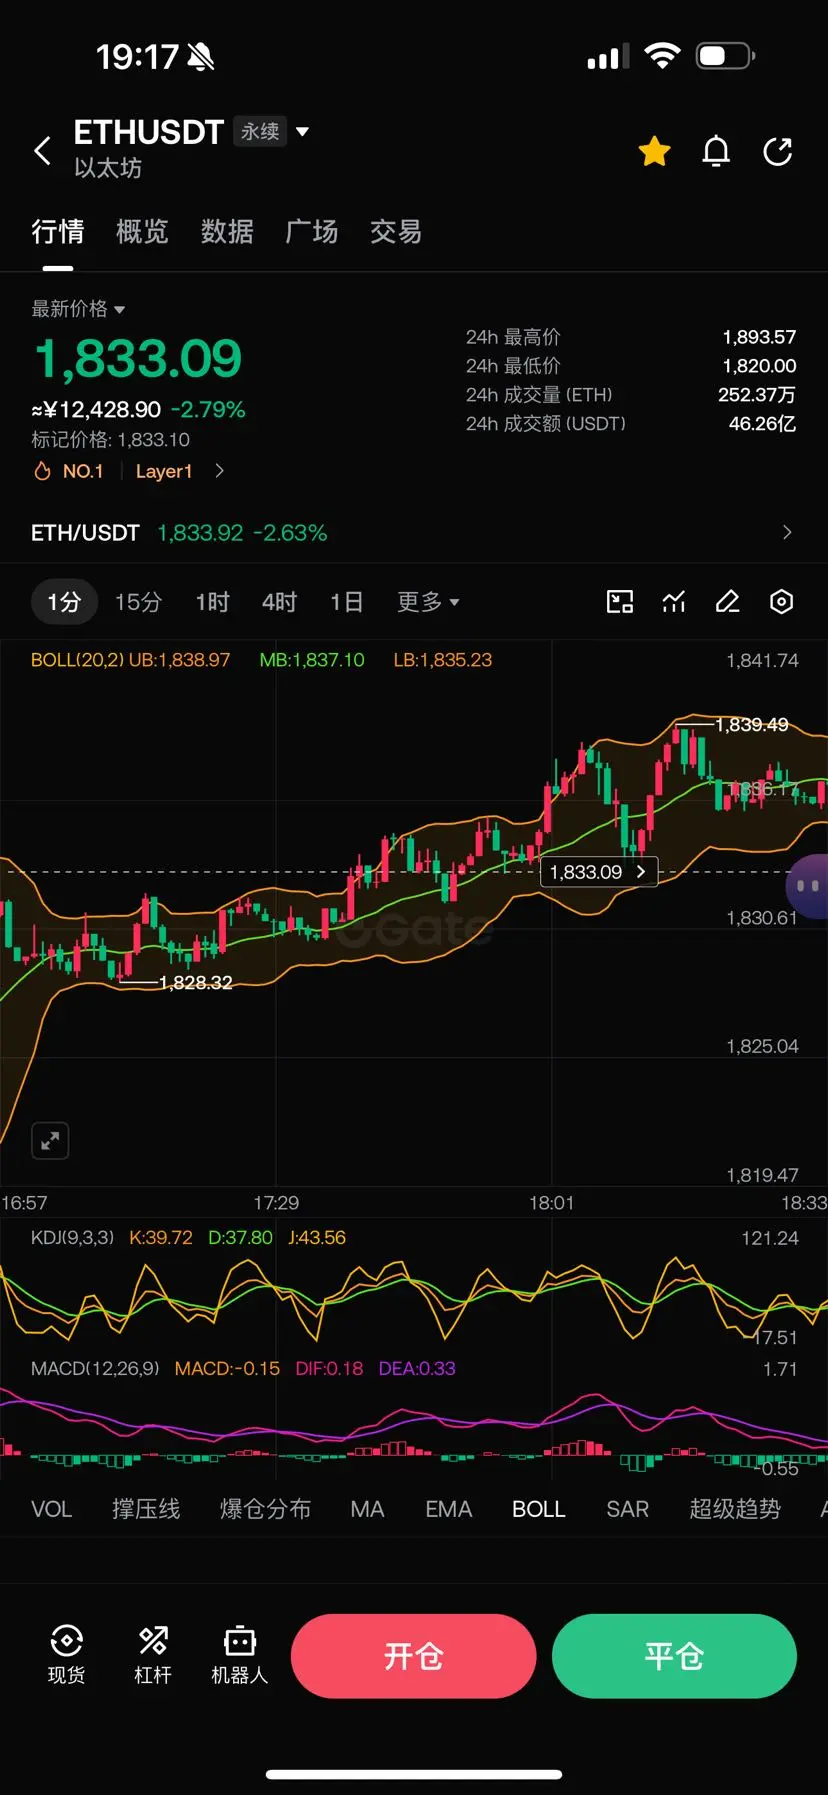Tap the green 平仓 button
Image resolution: width=828 pixels, height=1795 pixels.
[674, 1656]
